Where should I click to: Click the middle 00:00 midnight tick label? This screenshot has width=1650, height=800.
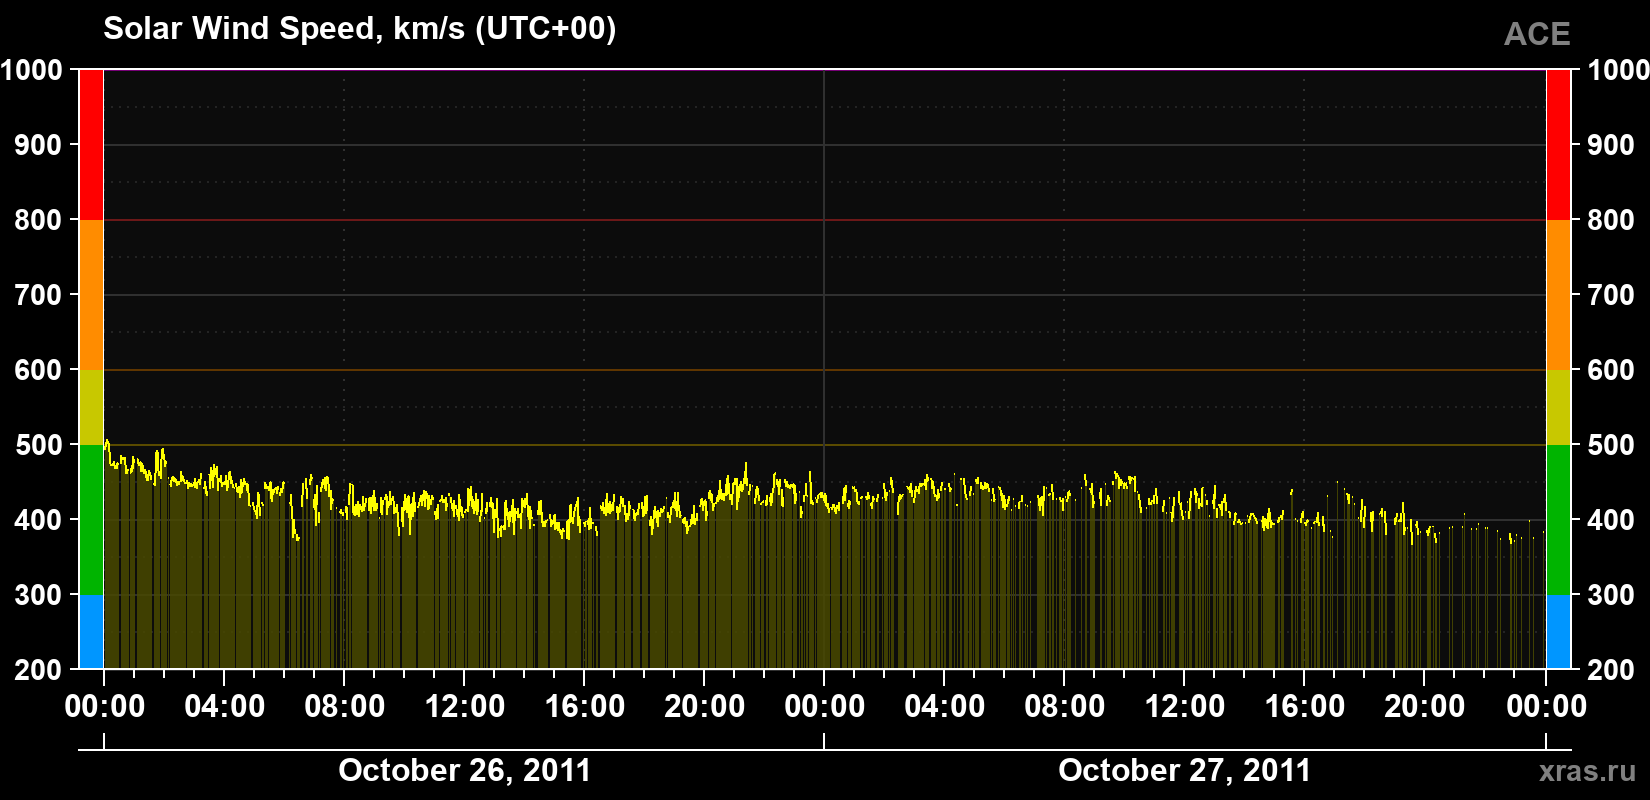point(825,706)
